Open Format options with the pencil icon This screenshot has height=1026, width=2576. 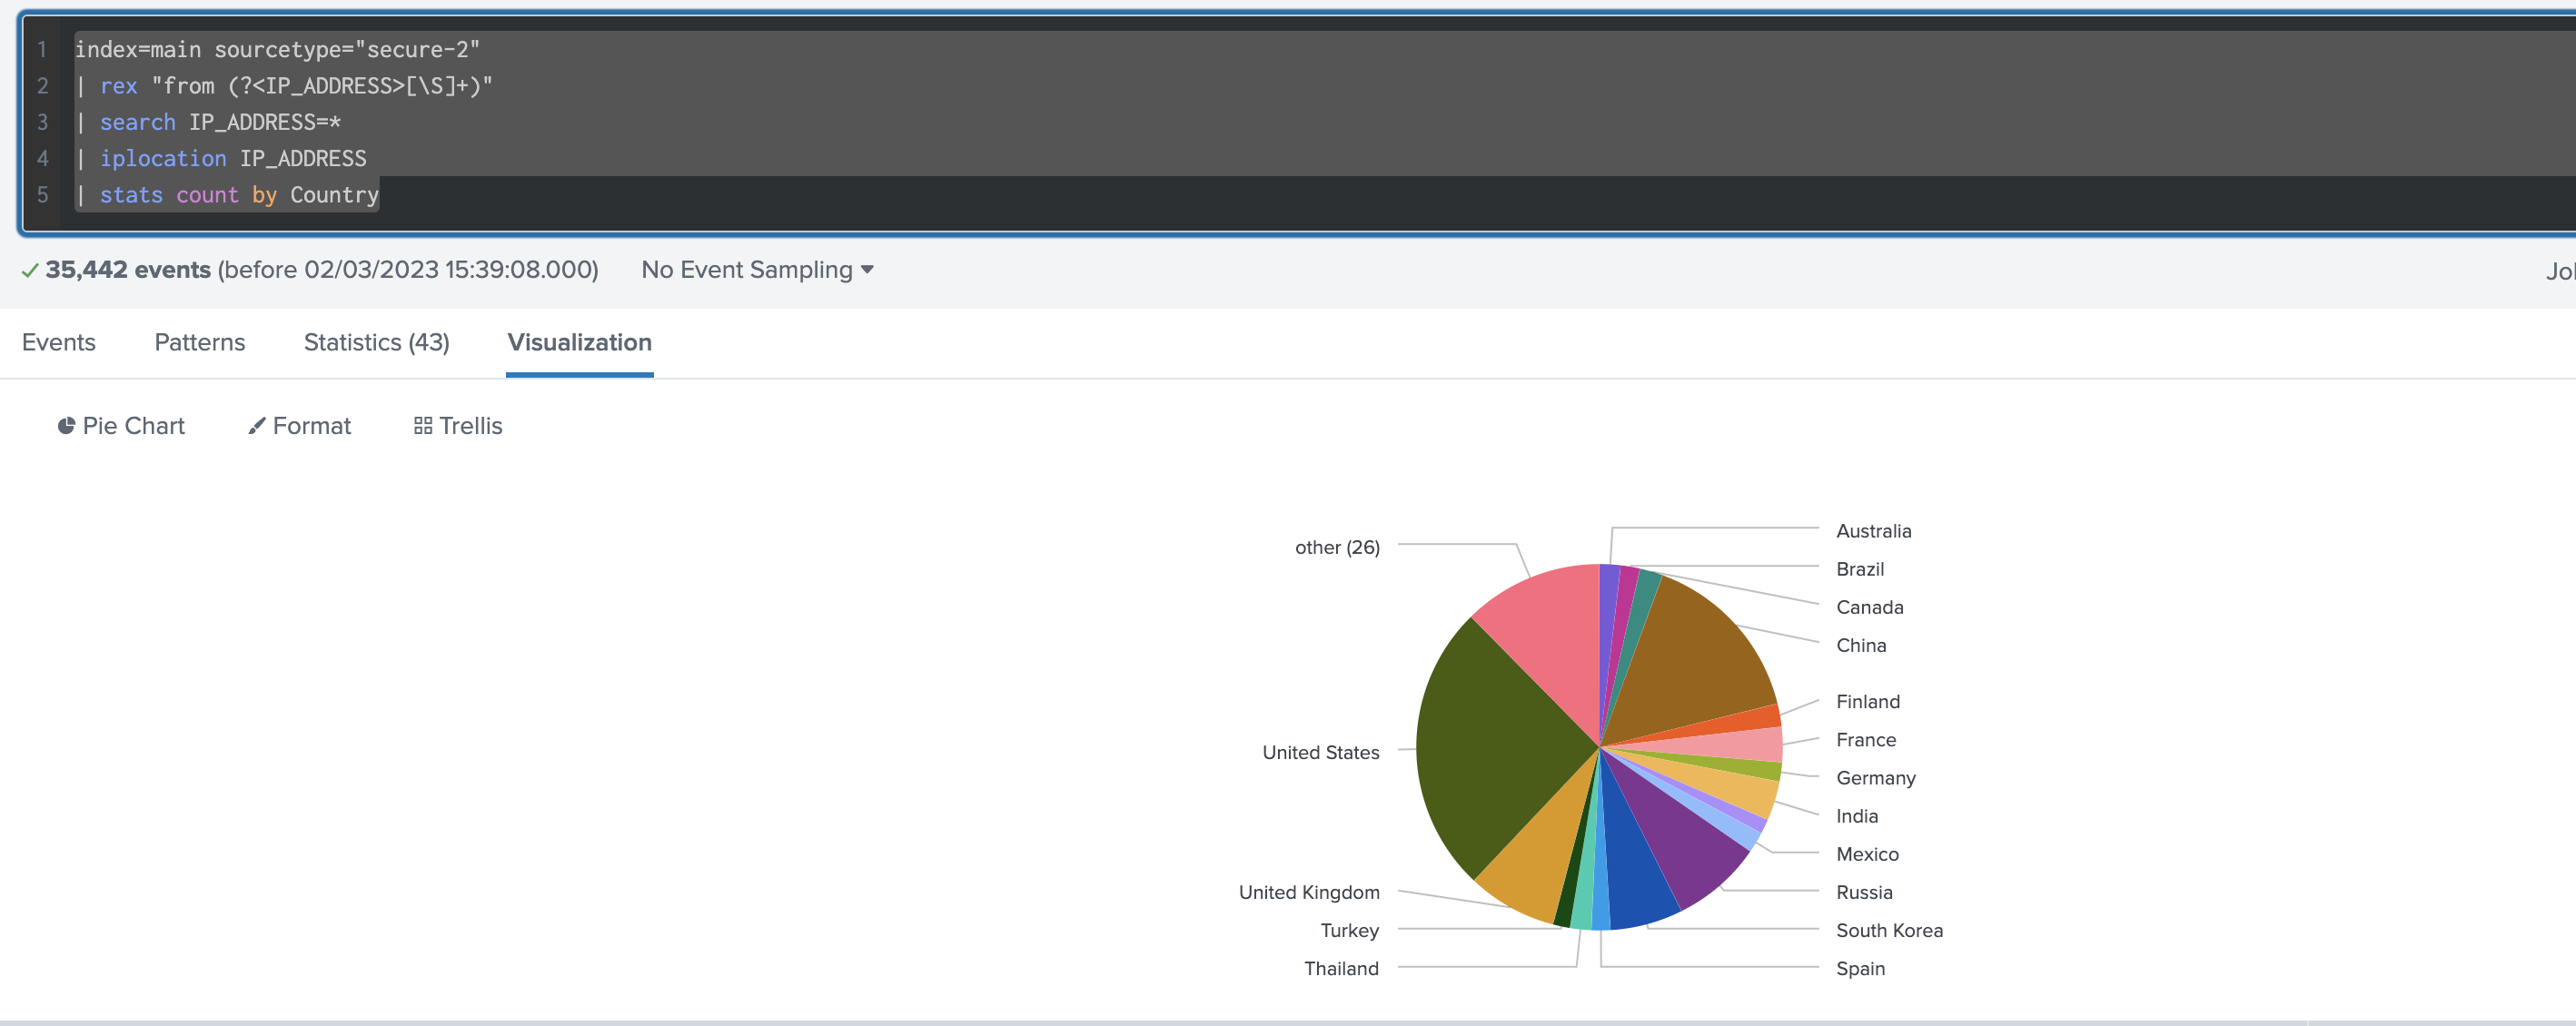coord(256,425)
